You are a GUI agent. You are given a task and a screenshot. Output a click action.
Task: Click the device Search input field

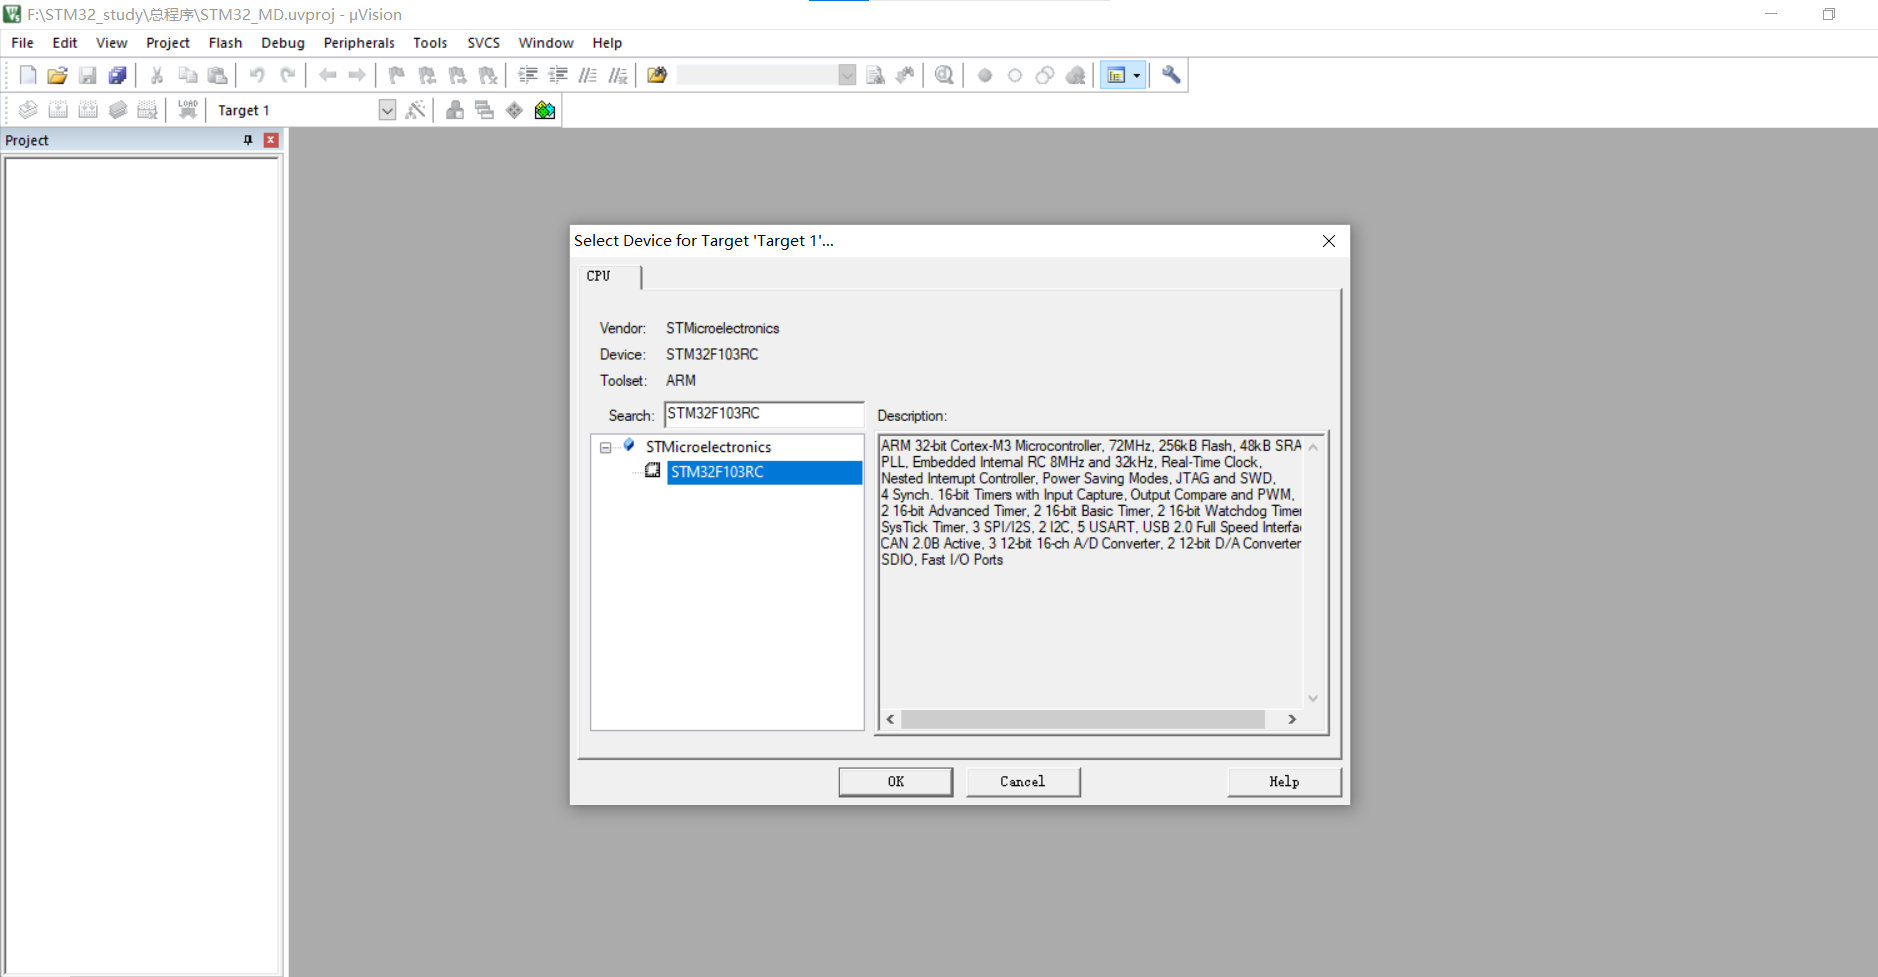point(764,414)
